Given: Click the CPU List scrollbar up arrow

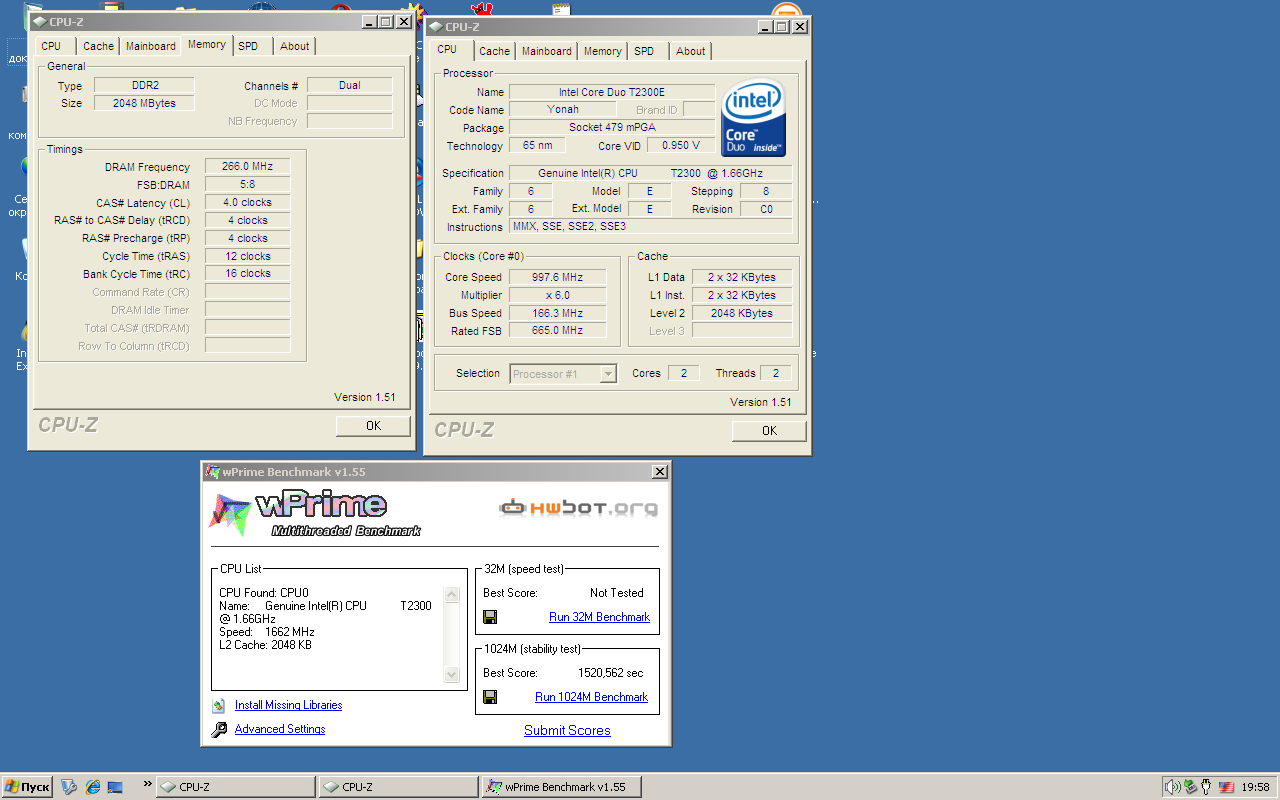Looking at the screenshot, I should tap(451, 595).
